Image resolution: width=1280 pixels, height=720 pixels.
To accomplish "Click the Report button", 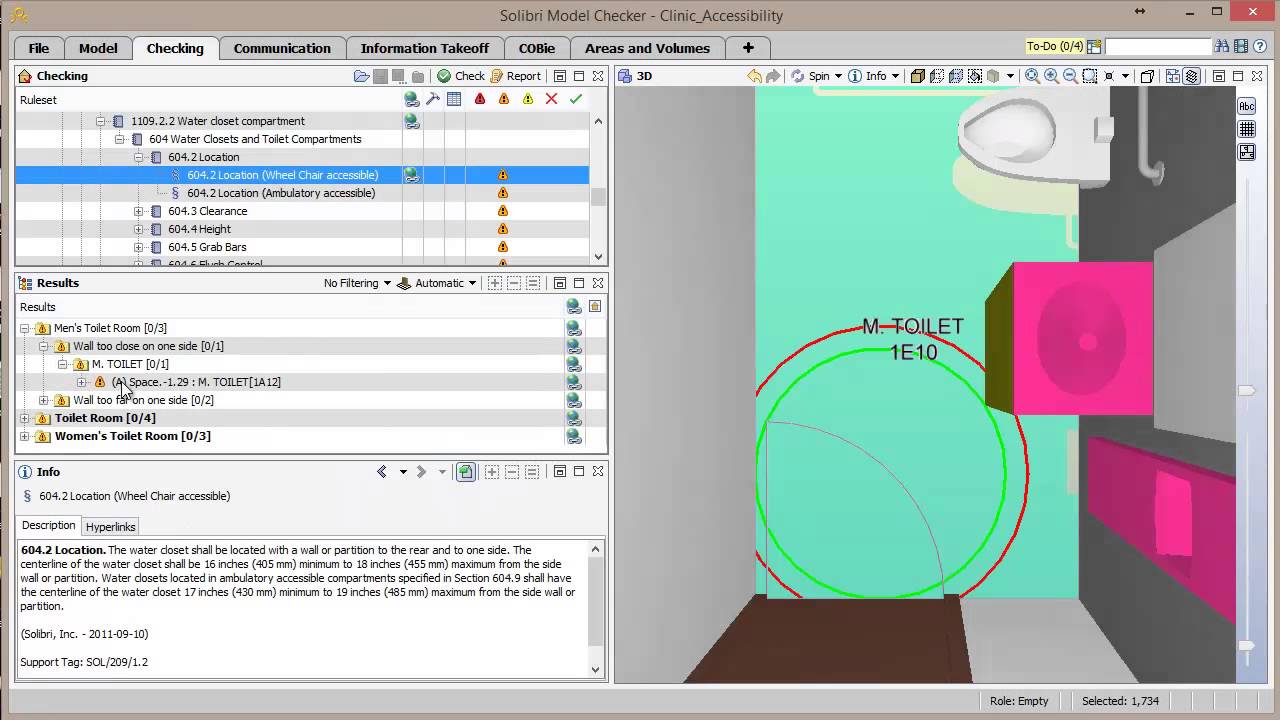I will pyautogui.click(x=515, y=76).
